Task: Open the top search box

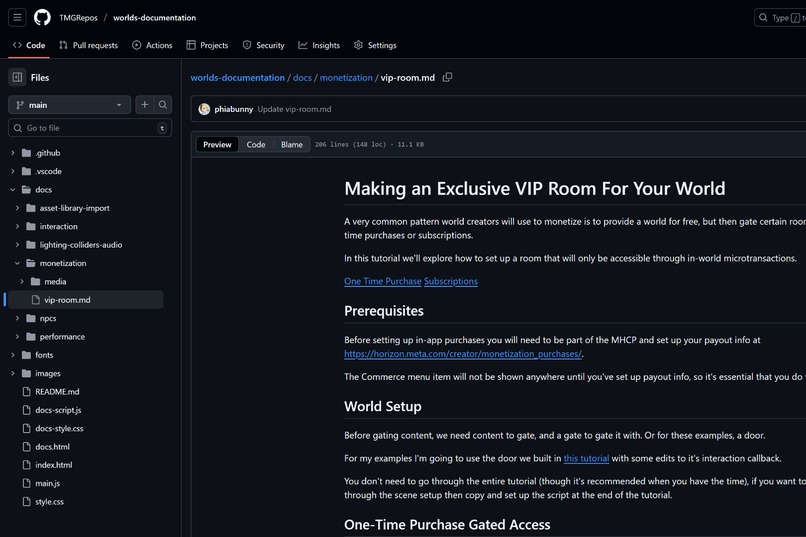Action: 781,17
